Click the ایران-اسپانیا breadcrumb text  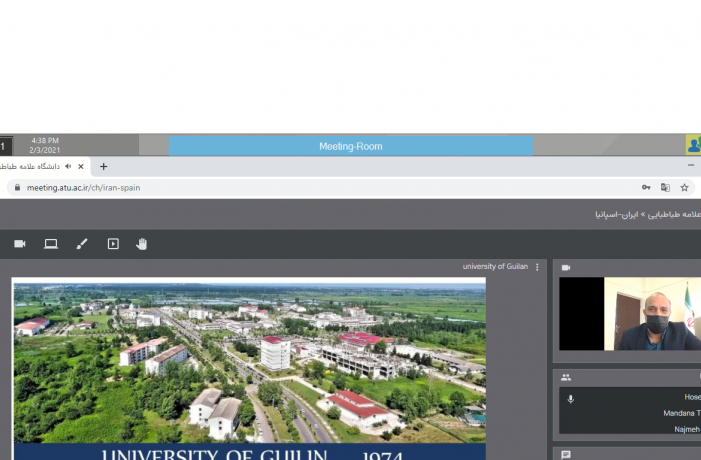point(616,215)
